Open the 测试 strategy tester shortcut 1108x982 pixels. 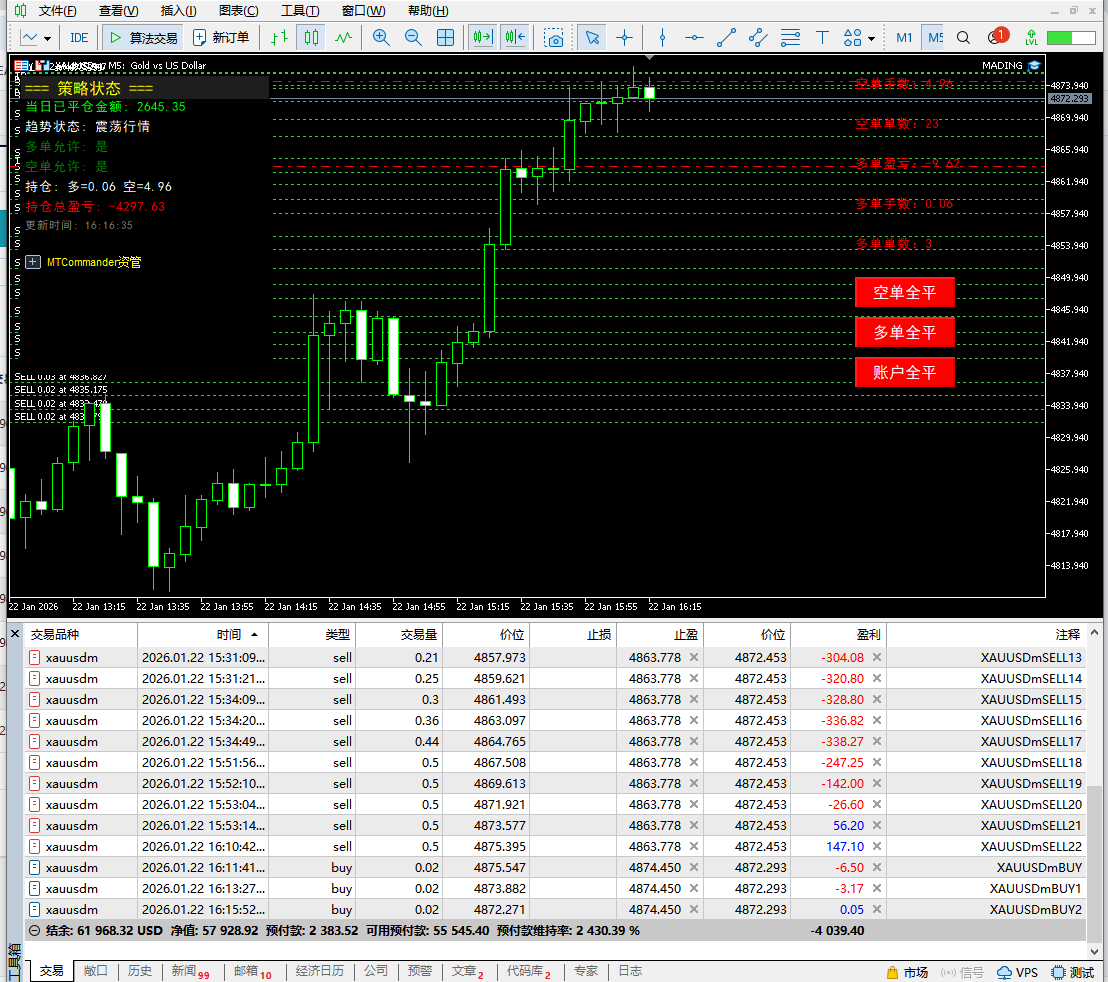tap(1073, 973)
